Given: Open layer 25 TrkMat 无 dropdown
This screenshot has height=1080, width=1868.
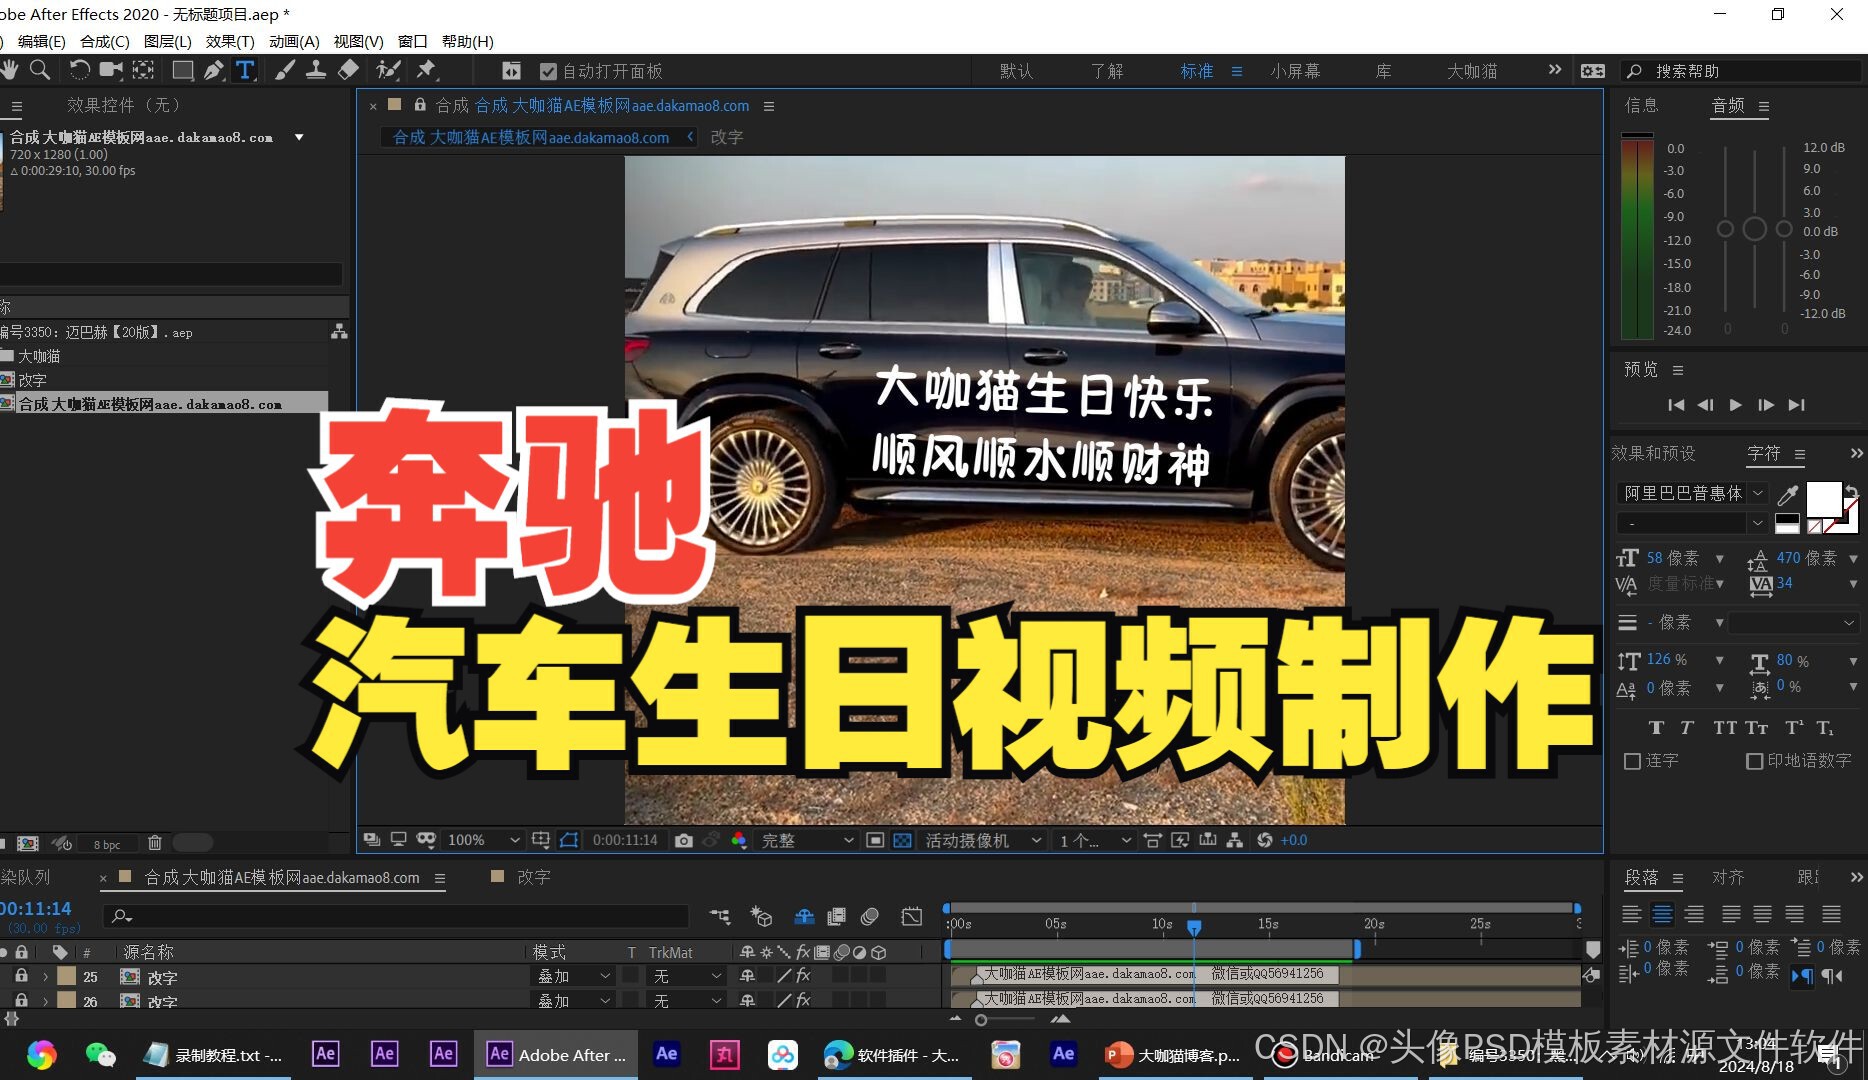Looking at the screenshot, I should click(686, 976).
